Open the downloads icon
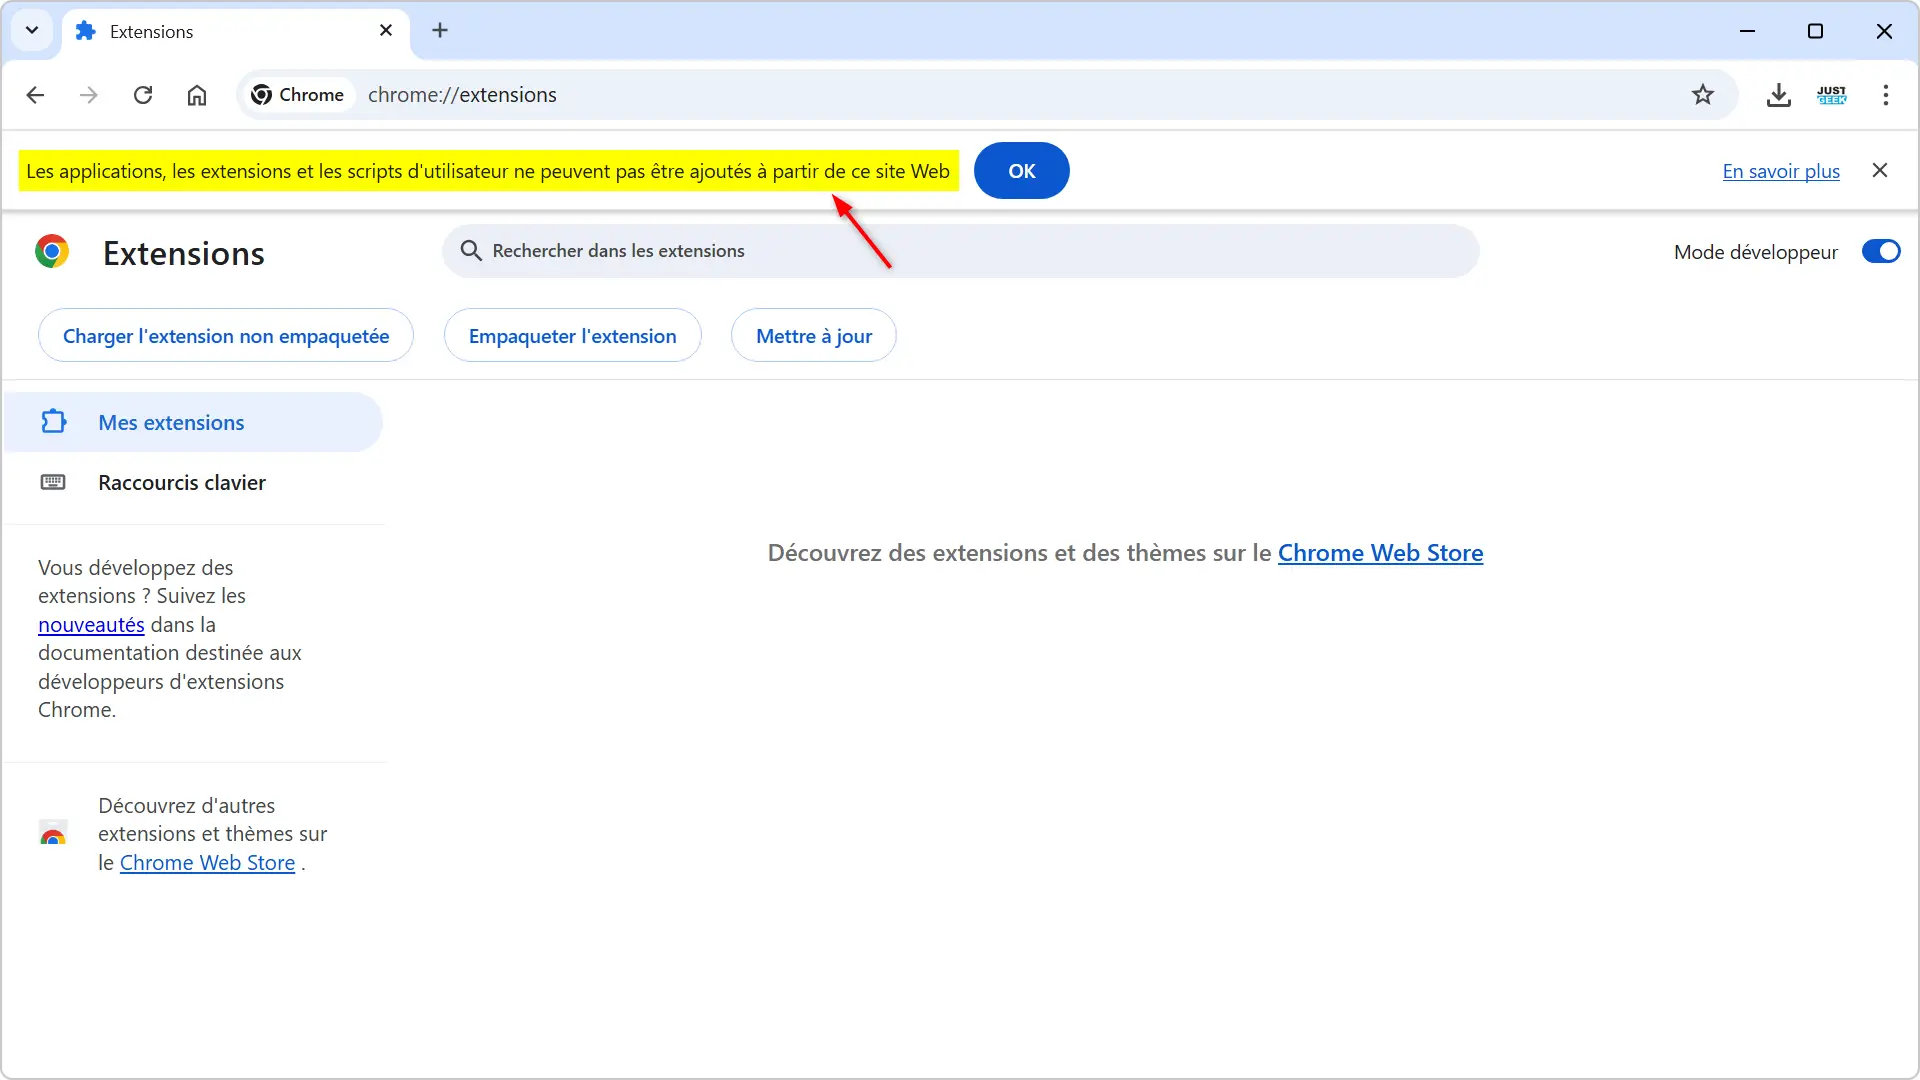The image size is (1920, 1080). (x=1778, y=95)
